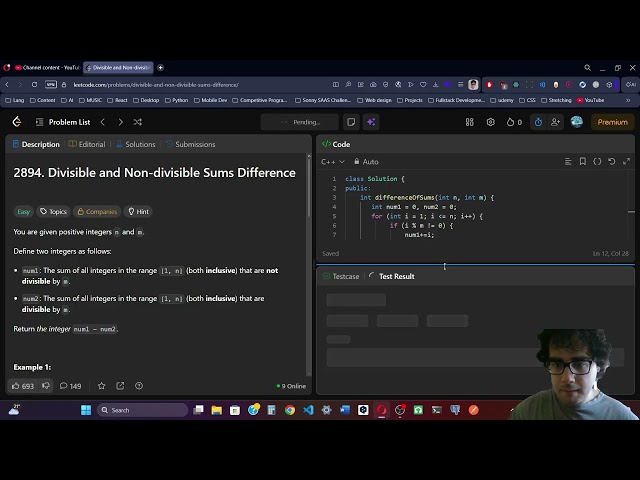Pick a random problem shuffle icon
Viewport: 640px width, 480px height.
click(138, 122)
